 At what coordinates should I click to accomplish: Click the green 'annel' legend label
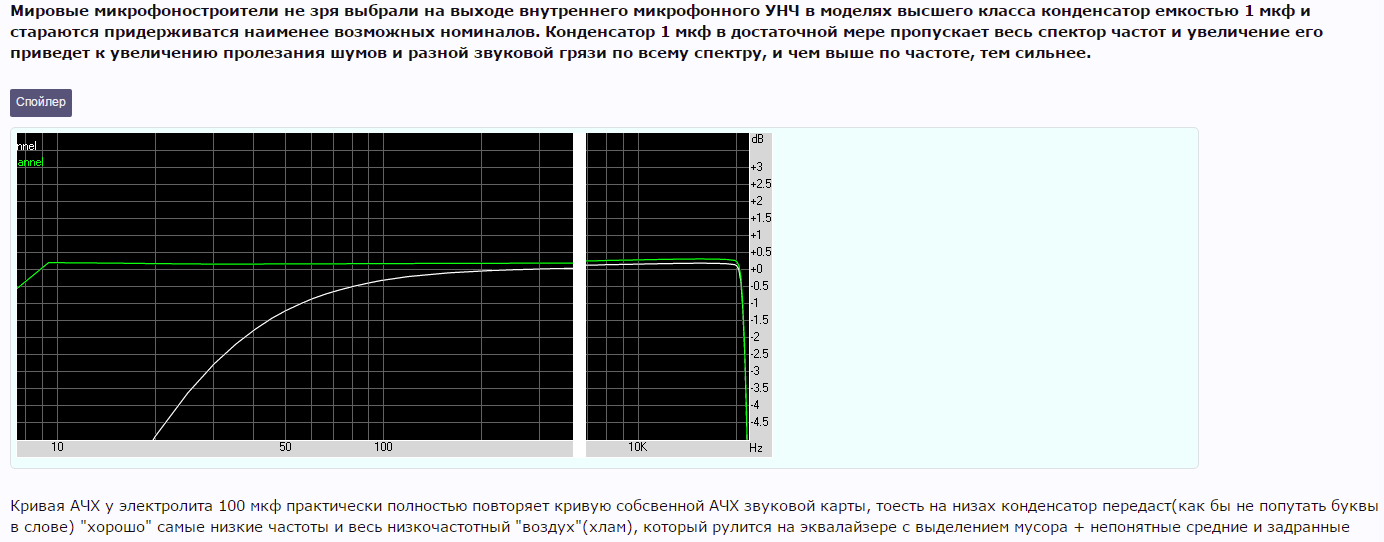(31, 162)
